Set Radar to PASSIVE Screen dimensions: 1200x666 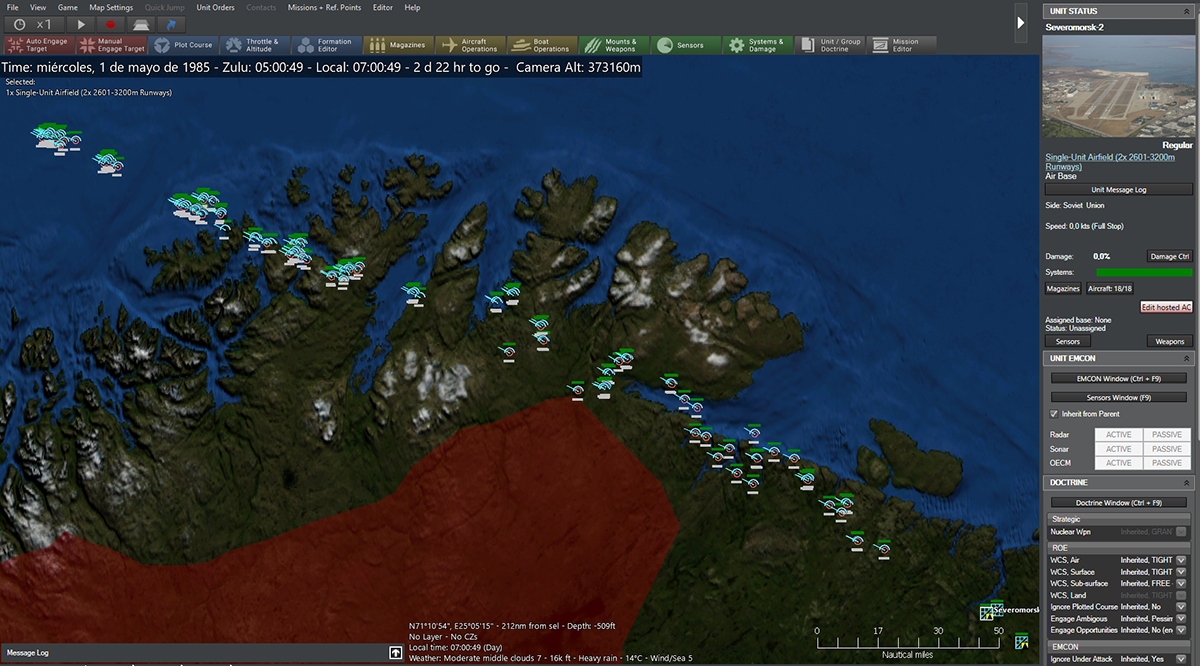pyautogui.click(x=1166, y=435)
